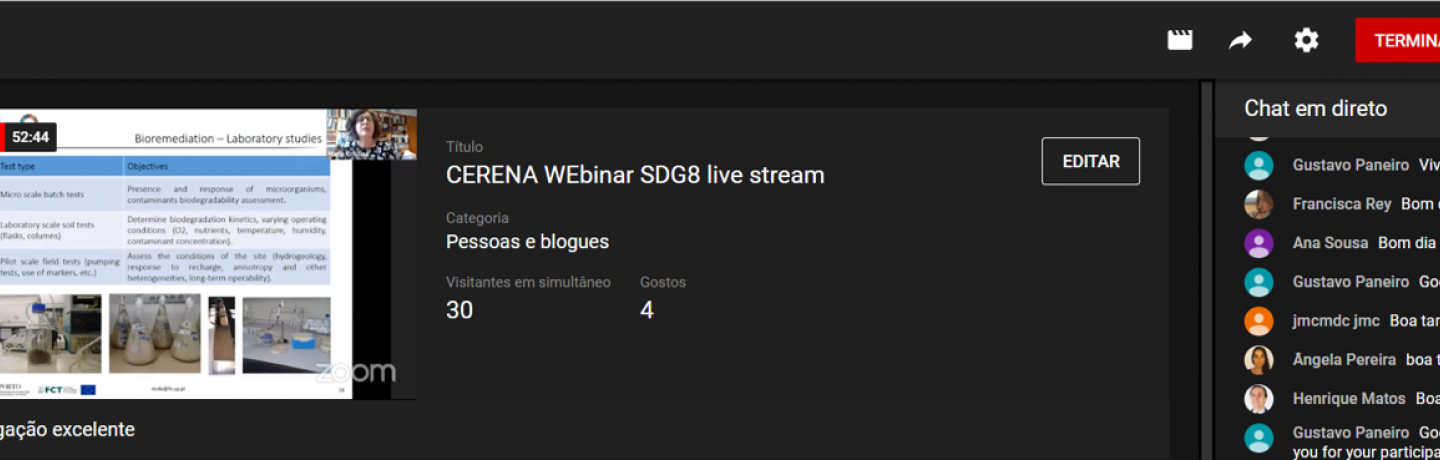
Task: Open the clapperboard highlight clip icon
Action: pyautogui.click(x=1180, y=40)
